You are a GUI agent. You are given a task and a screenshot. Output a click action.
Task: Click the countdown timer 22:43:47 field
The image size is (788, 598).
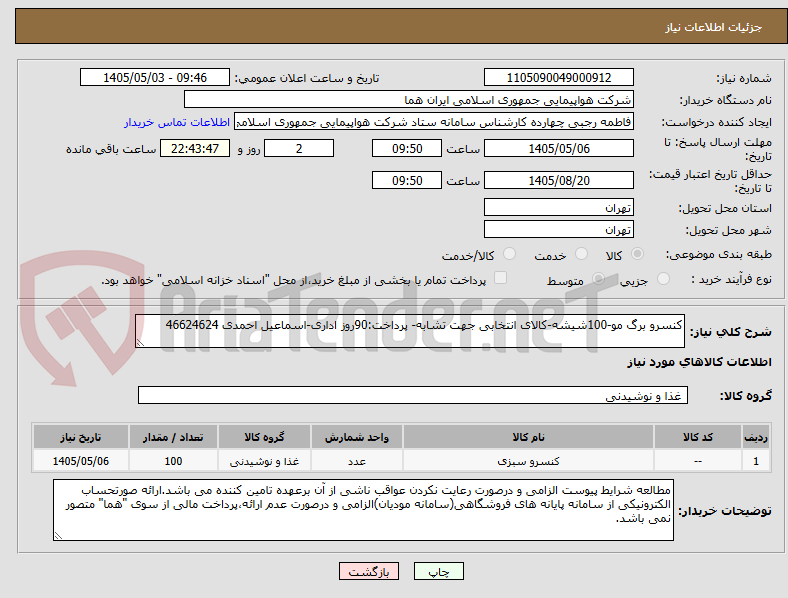195,148
